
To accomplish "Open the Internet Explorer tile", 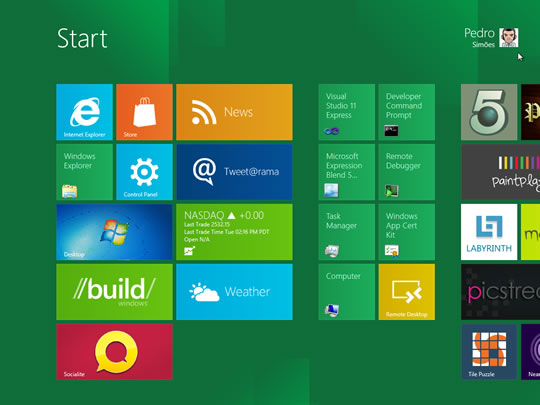I will click(x=84, y=112).
